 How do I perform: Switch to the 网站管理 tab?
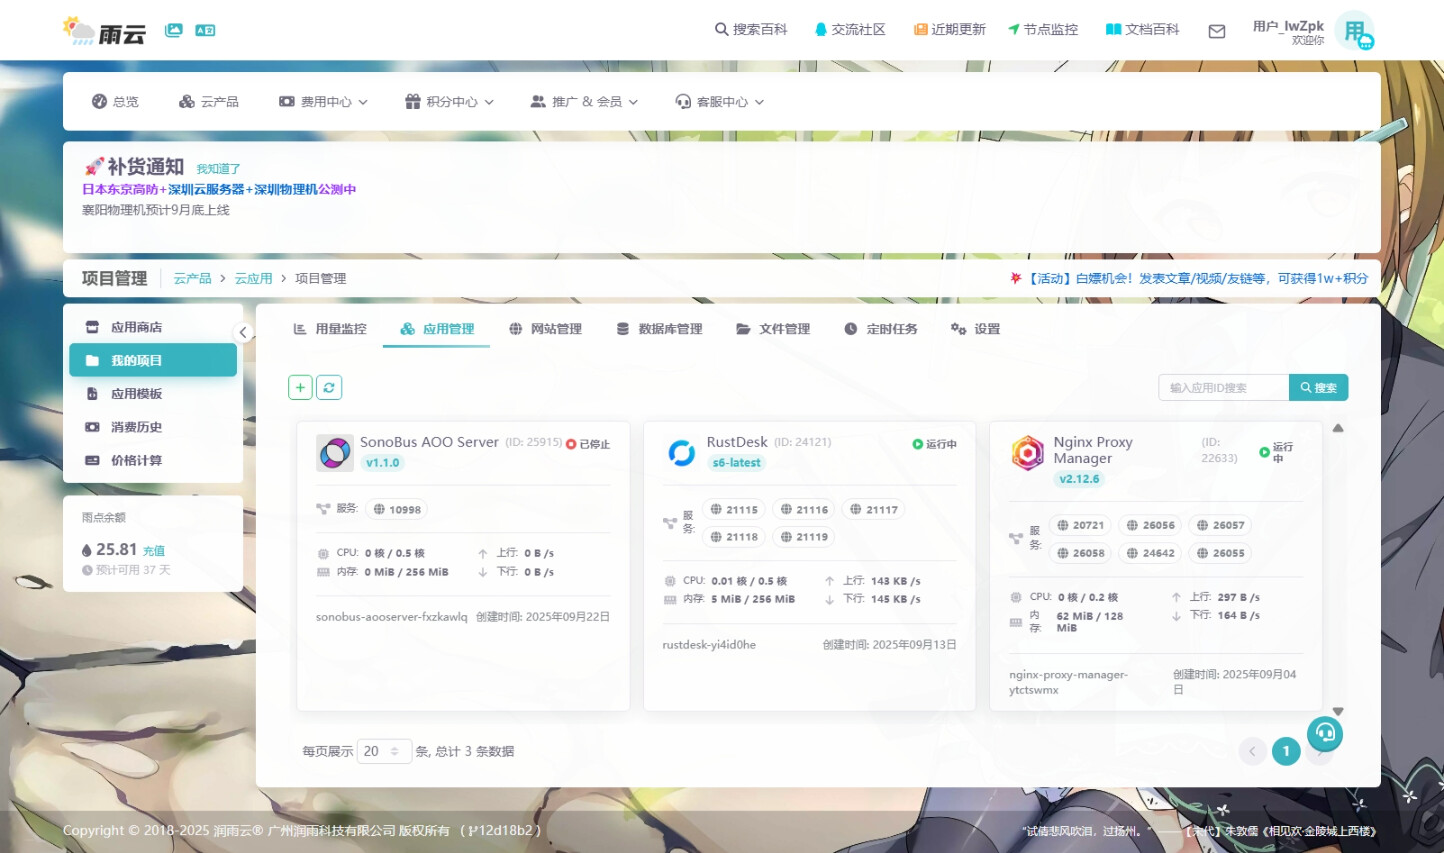pos(545,329)
